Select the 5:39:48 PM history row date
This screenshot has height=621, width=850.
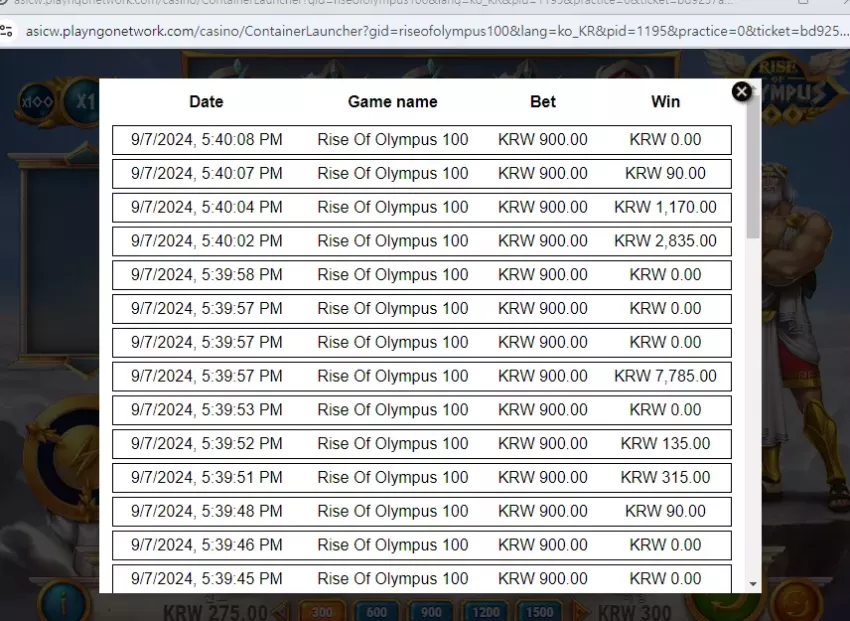click(x=207, y=511)
